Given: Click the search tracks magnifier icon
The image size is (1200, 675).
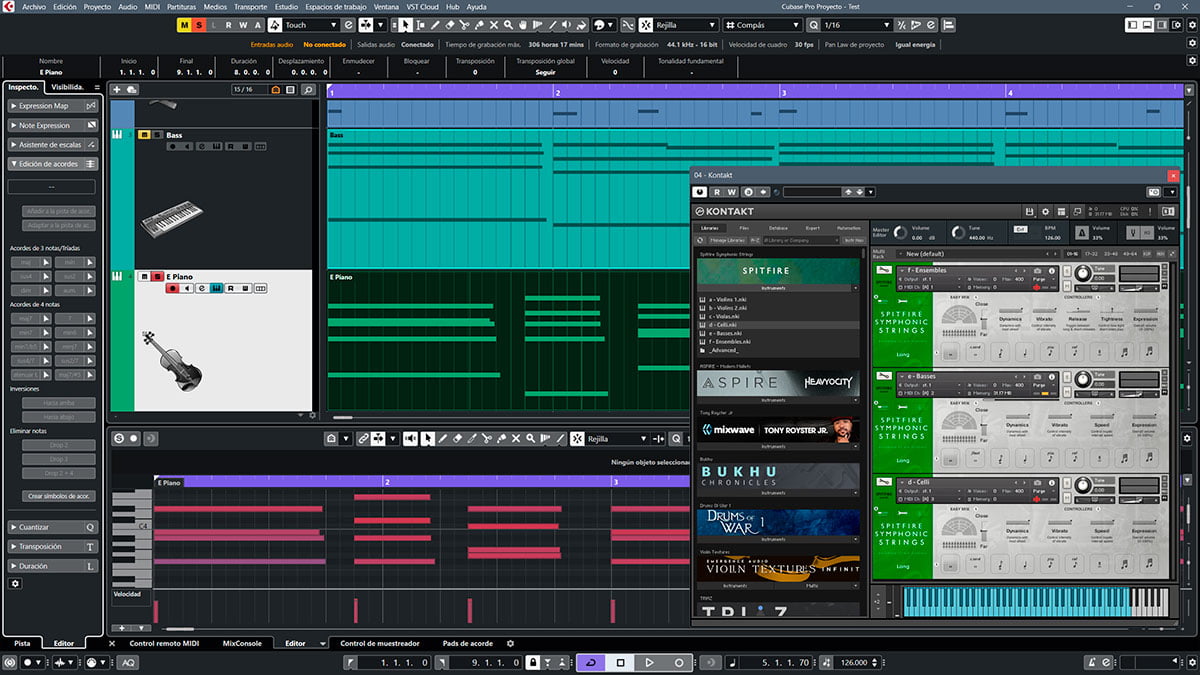Looking at the screenshot, I should coord(308,90).
